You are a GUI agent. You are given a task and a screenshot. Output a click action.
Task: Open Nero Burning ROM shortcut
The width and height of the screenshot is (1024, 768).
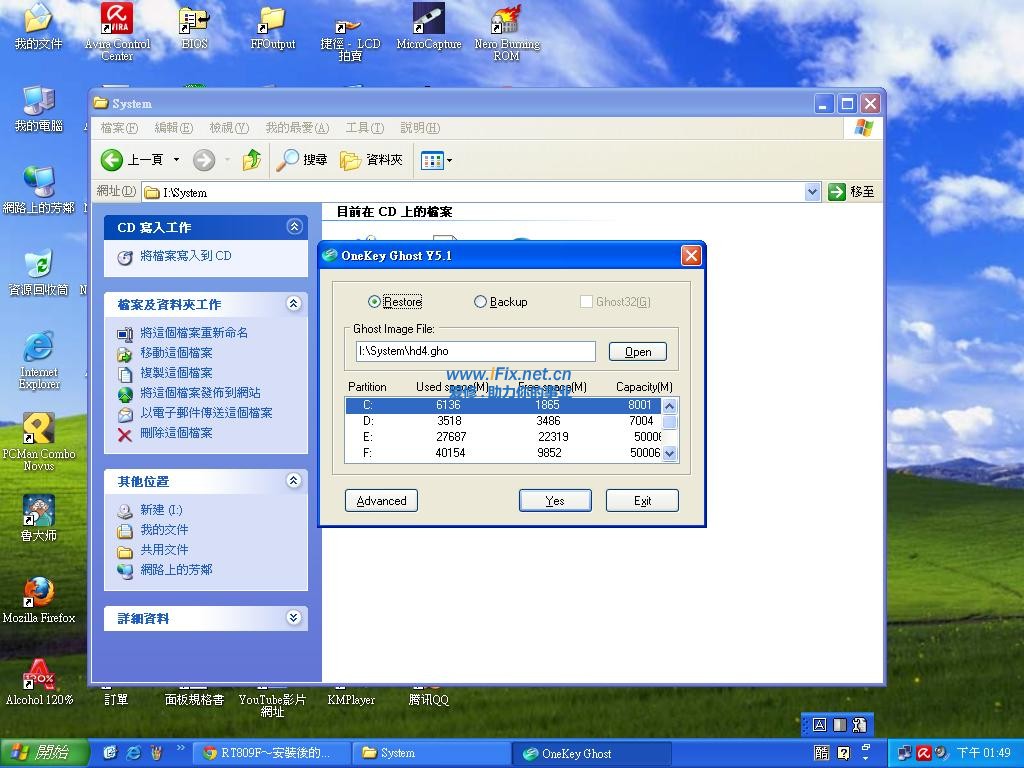click(x=506, y=22)
